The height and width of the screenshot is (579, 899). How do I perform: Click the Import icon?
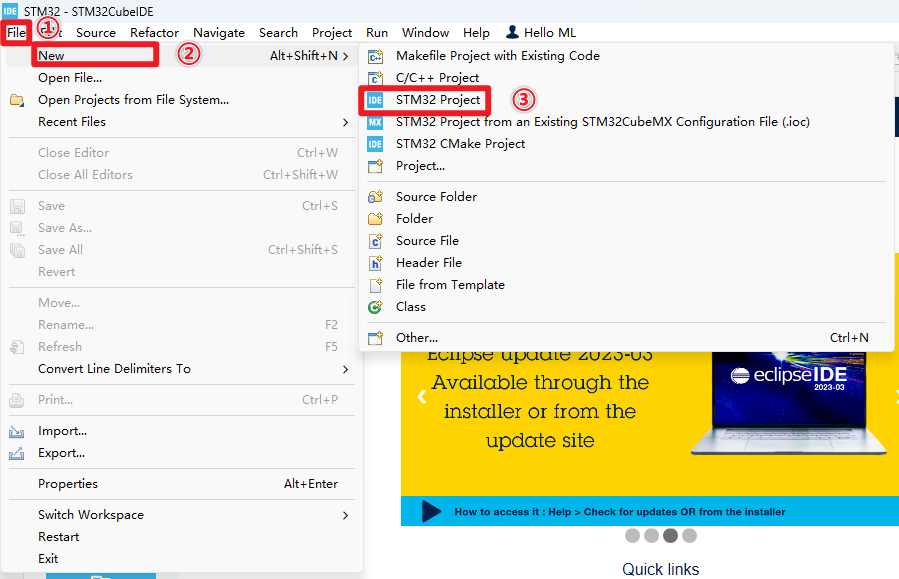pos(17,431)
